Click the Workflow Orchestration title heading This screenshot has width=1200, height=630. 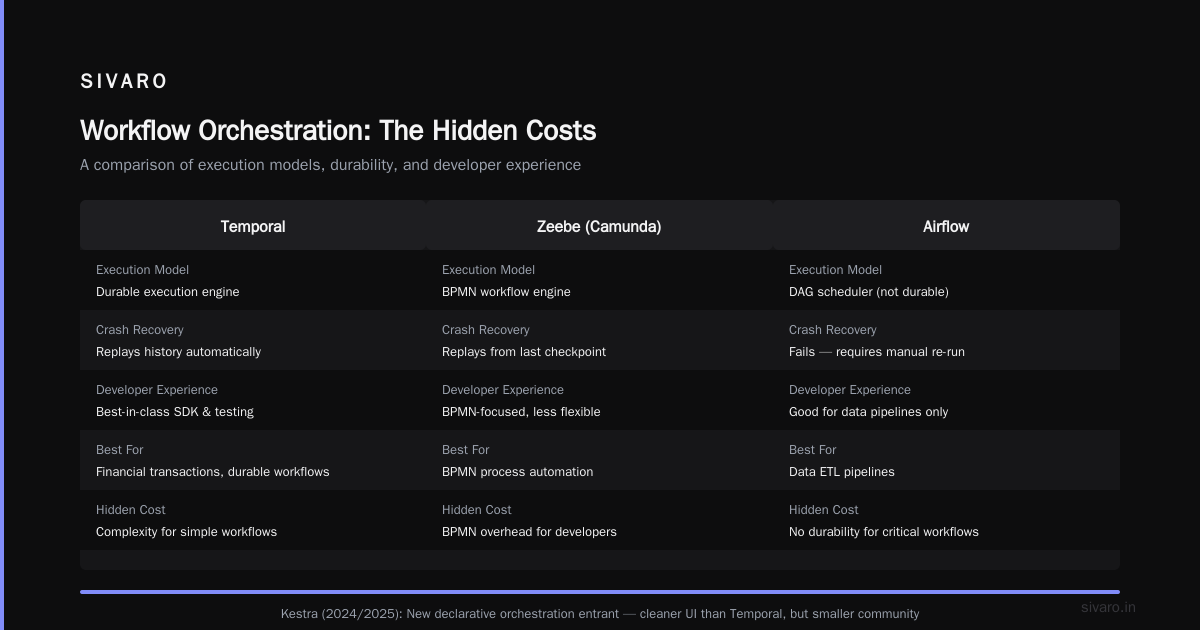coord(338,130)
